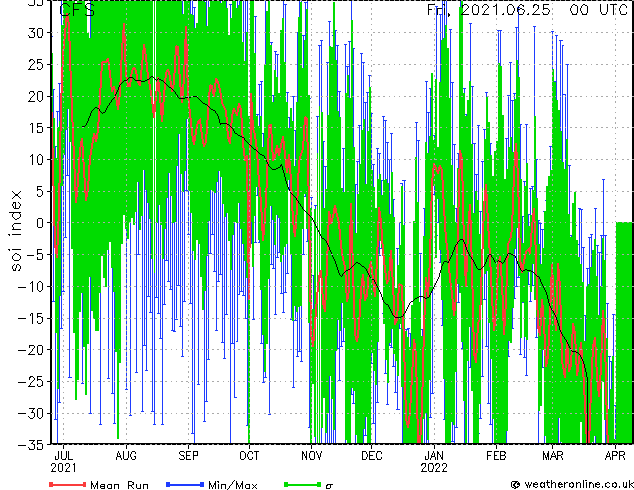Click the '15' y-axis tick label
The width and height of the screenshot is (634, 490).
tap(35, 128)
